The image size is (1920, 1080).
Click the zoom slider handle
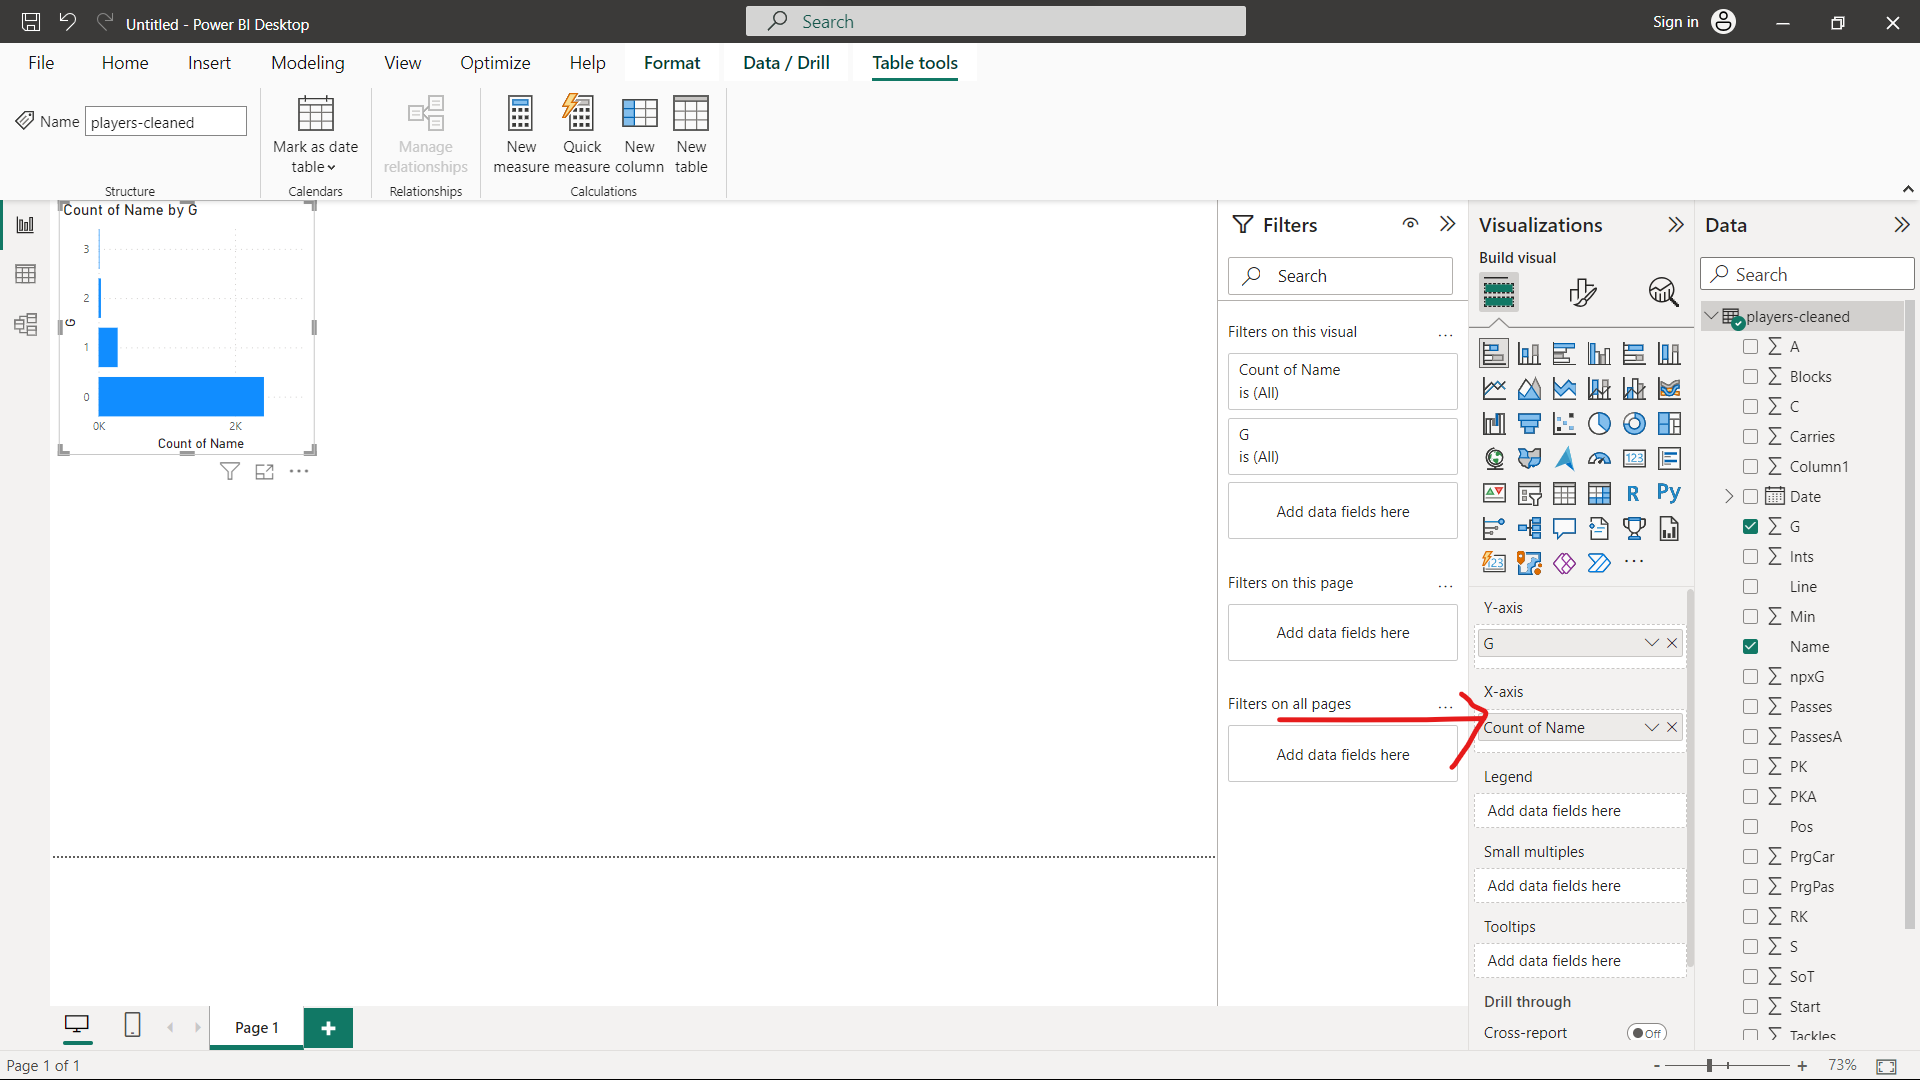click(1710, 1066)
